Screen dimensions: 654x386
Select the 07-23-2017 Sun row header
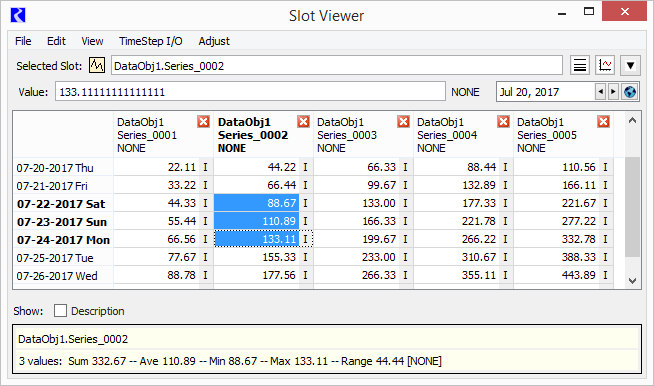tap(63, 221)
